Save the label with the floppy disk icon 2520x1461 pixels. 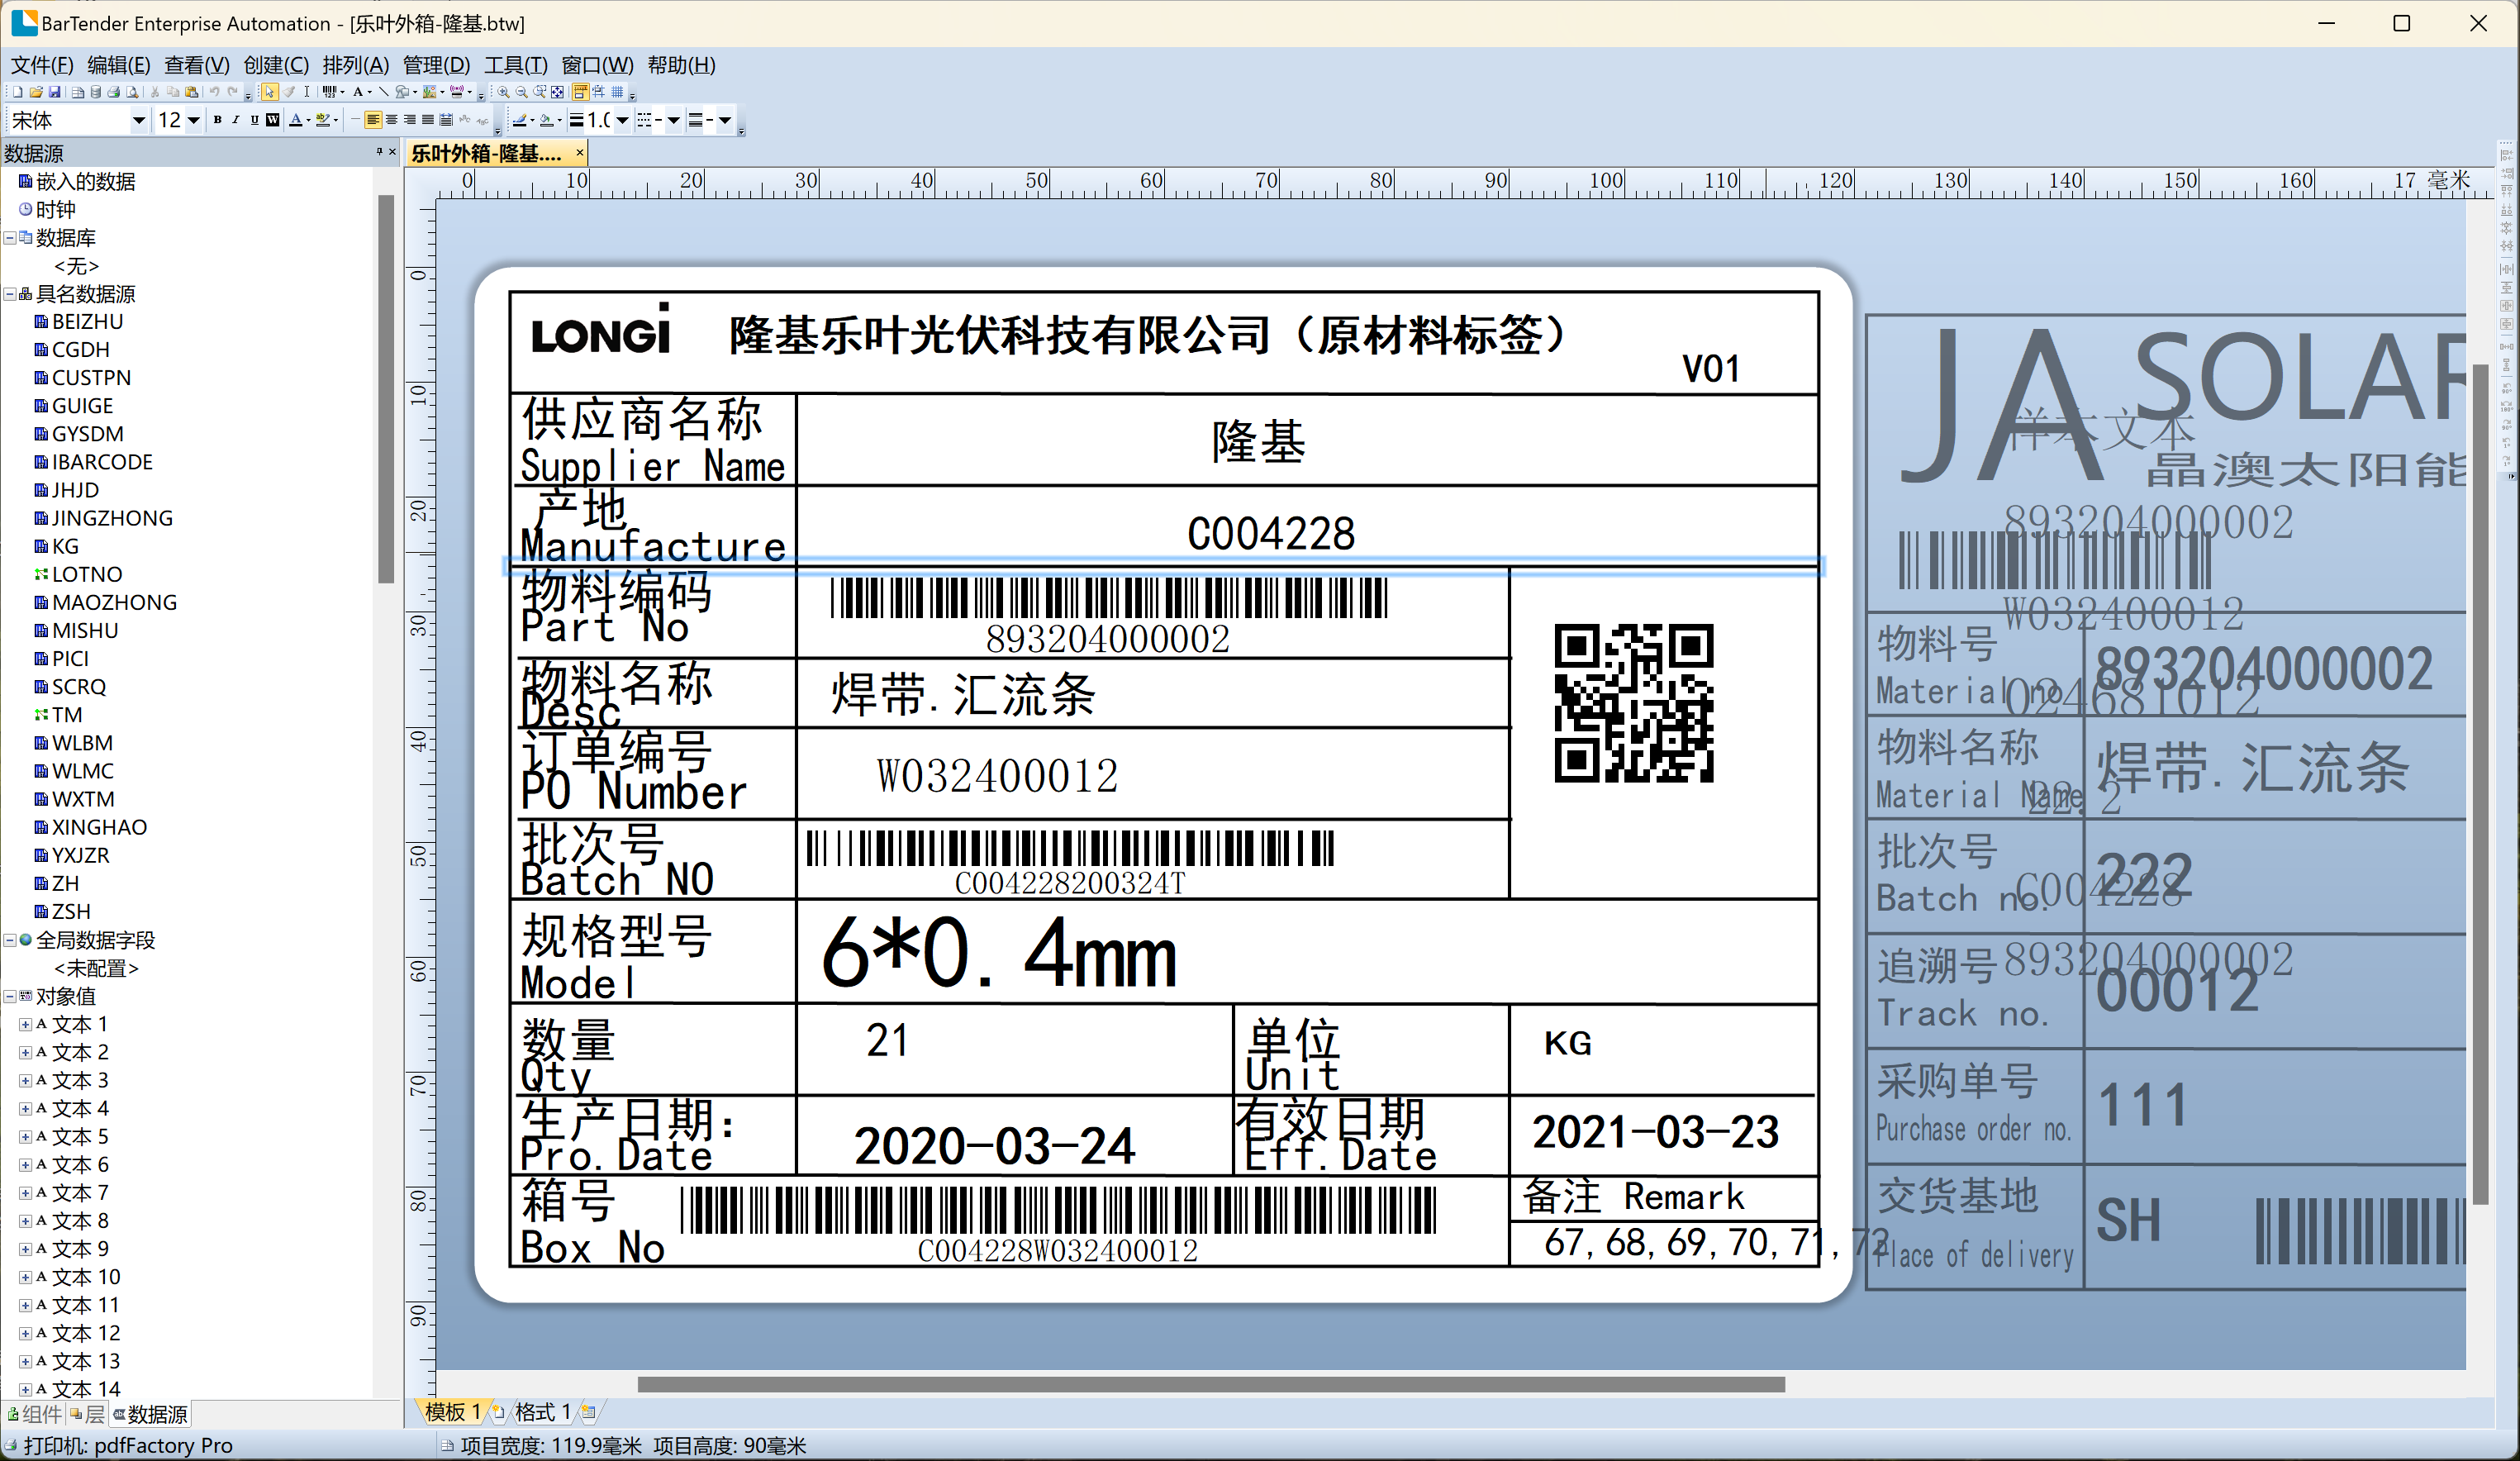click(x=54, y=92)
